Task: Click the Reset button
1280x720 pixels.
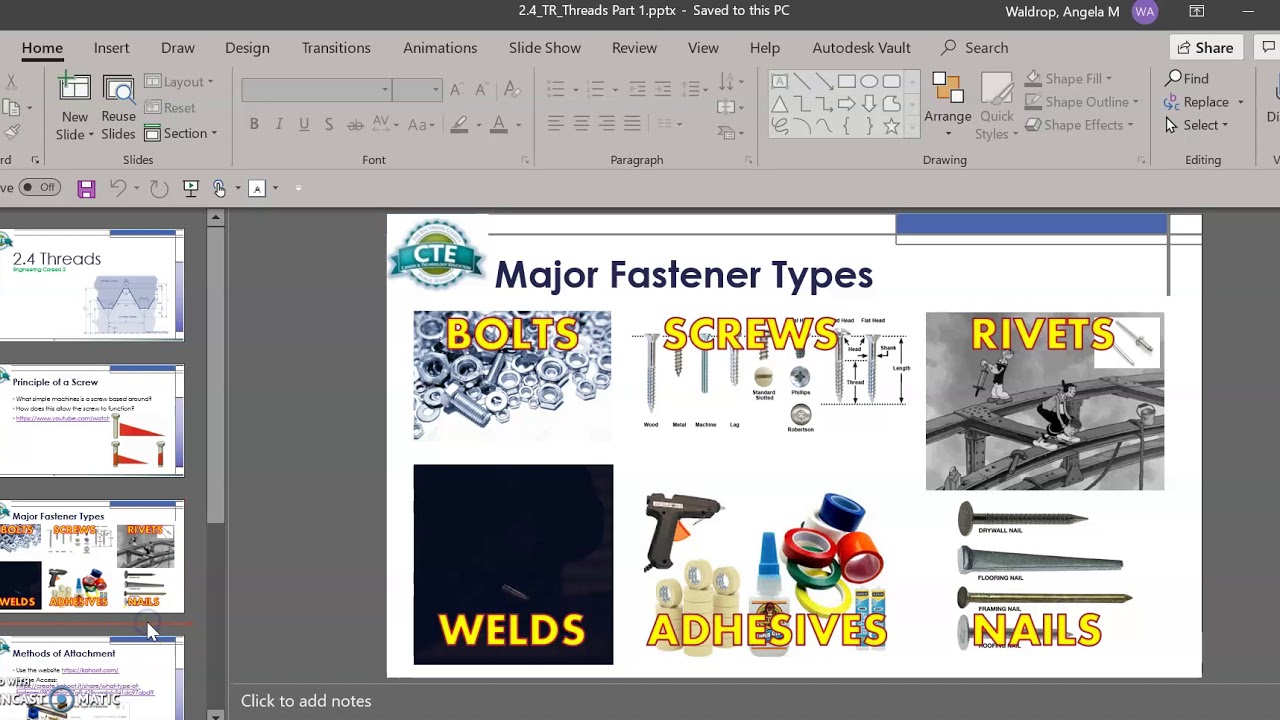Action: pyautogui.click(x=170, y=108)
